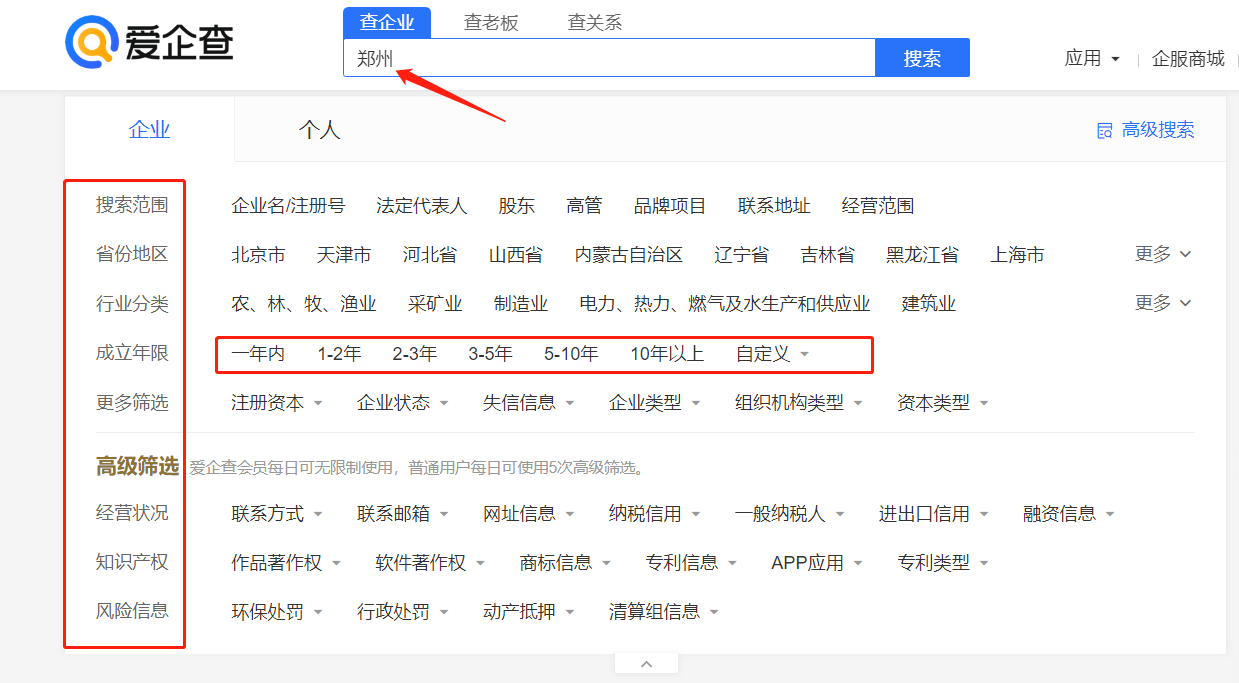Open the 商标信息 filter dropdown

coord(565,563)
